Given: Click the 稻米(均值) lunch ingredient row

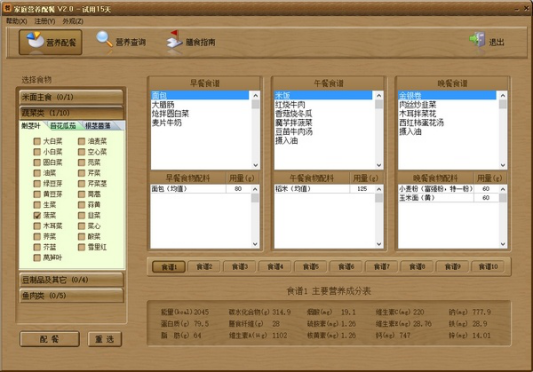Looking at the screenshot, I should click(x=325, y=189).
